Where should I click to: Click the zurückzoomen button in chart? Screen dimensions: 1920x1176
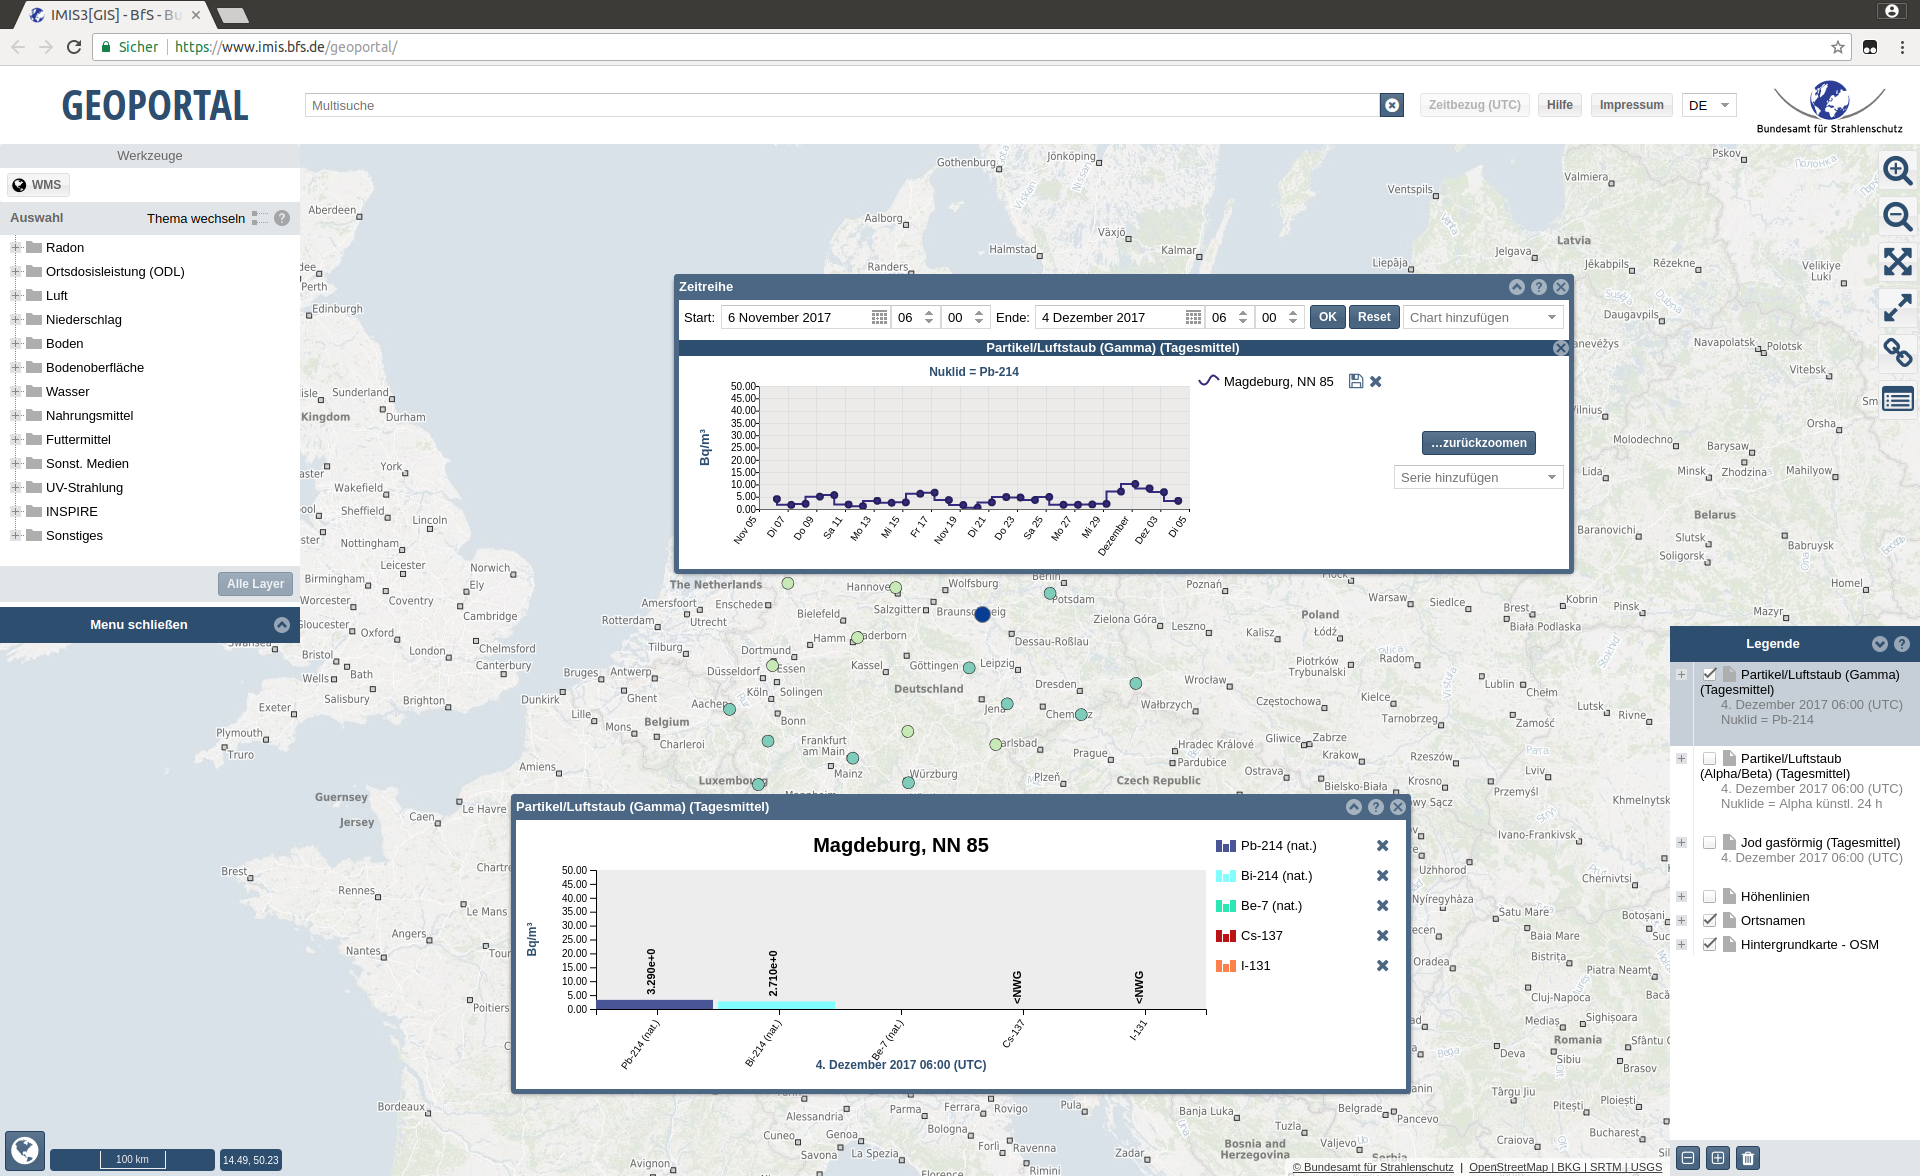coord(1478,441)
